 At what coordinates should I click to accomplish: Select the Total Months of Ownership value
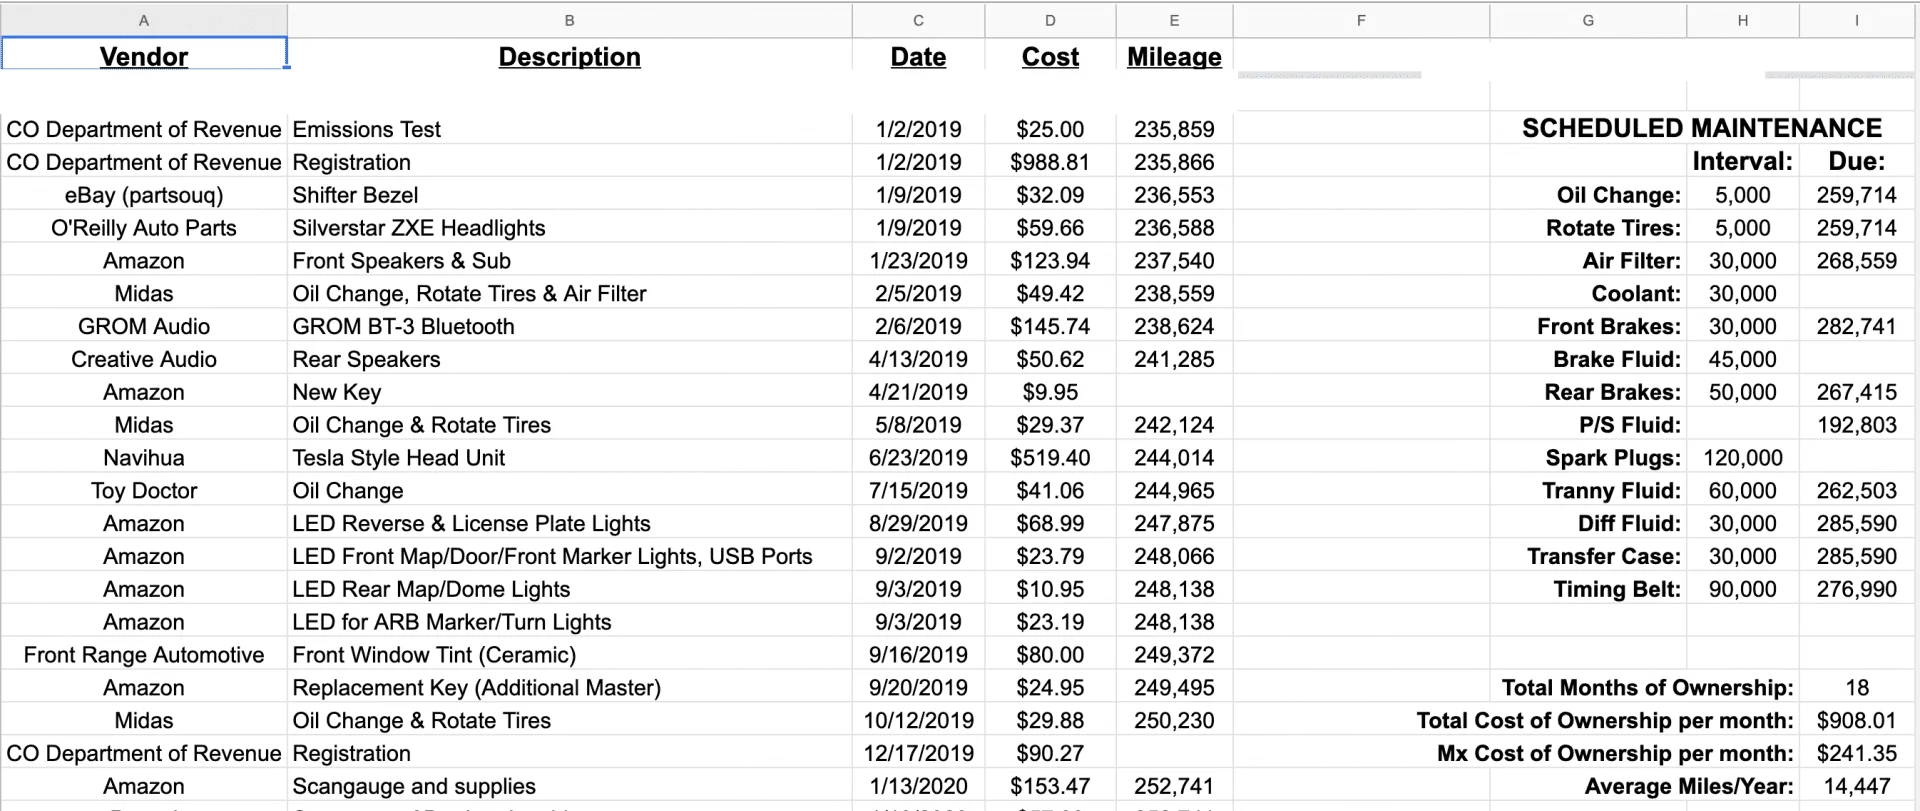pos(1856,688)
